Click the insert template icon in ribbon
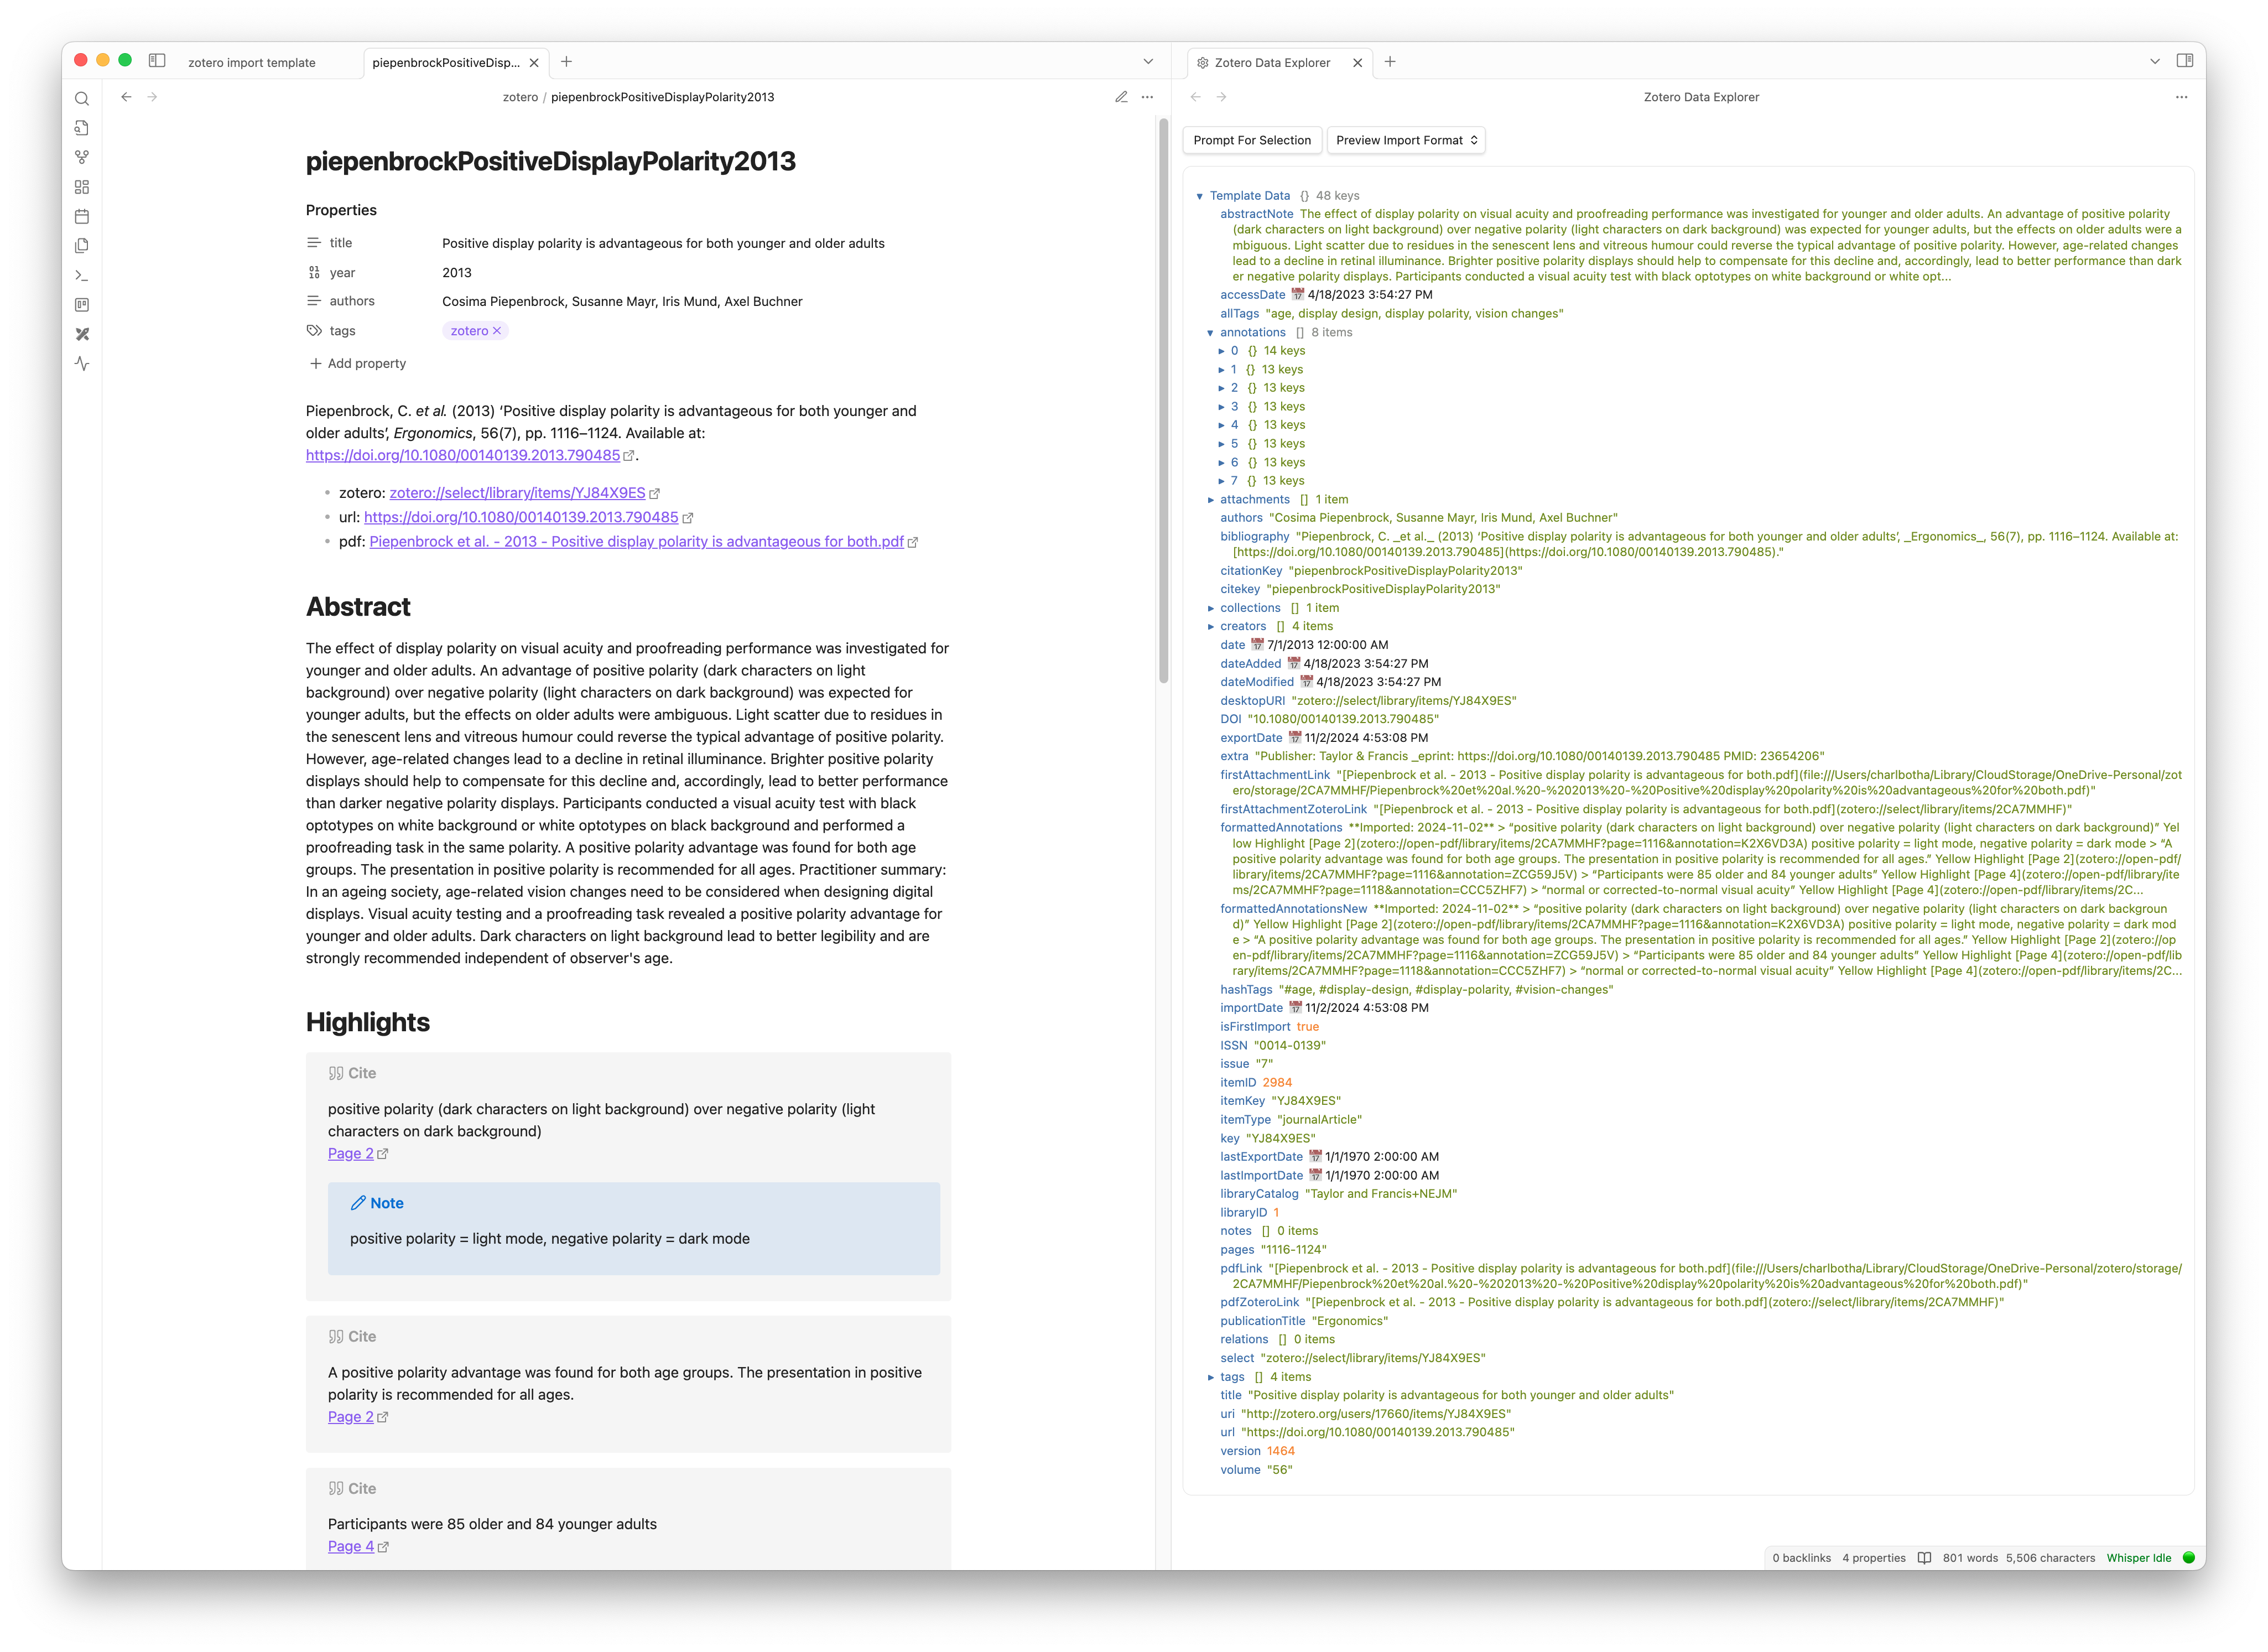Viewport: 2268px width, 1652px height. (x=82, y=246)
